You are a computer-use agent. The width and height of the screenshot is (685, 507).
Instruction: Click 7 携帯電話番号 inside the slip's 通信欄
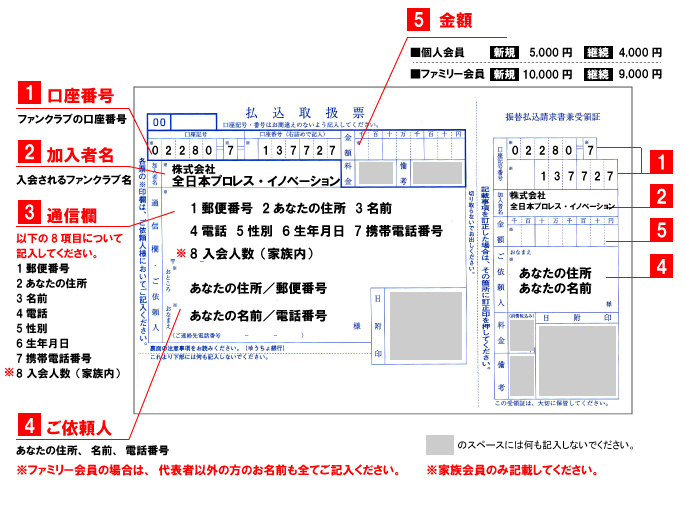click(x=398, y=231)
